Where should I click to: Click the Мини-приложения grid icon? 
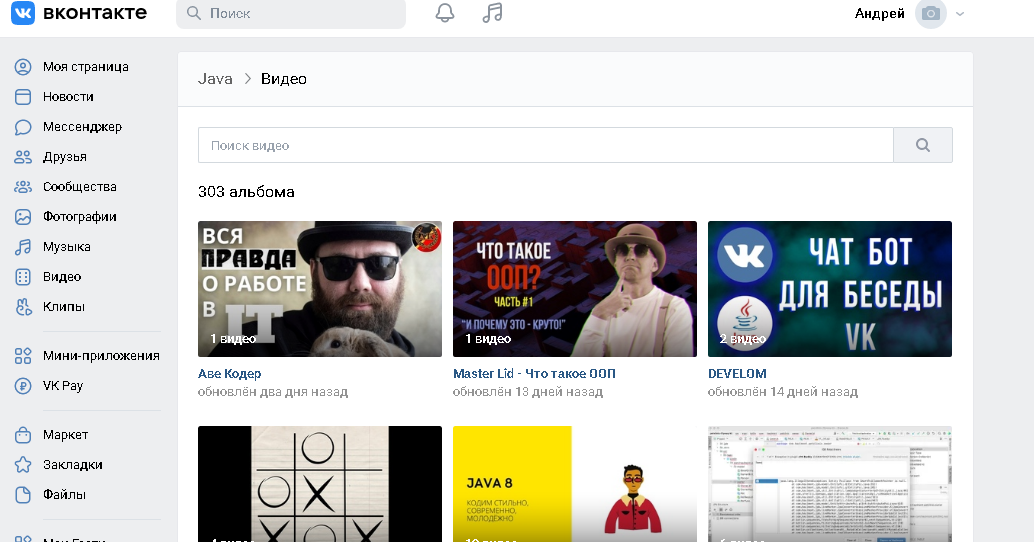tap(23, 356)
